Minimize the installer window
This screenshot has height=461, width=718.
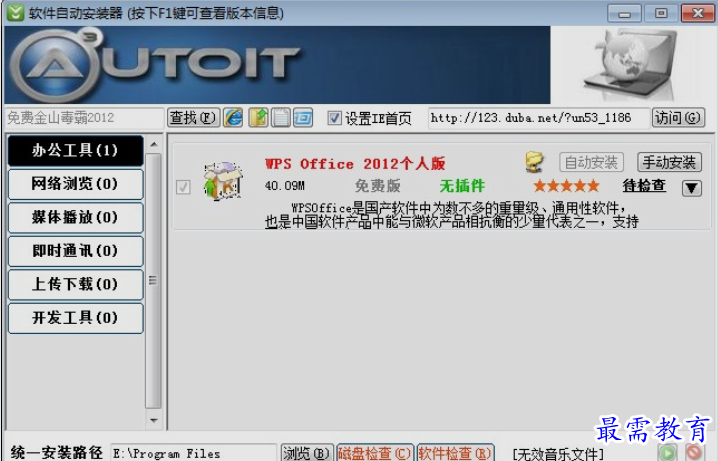click(624, 13)
